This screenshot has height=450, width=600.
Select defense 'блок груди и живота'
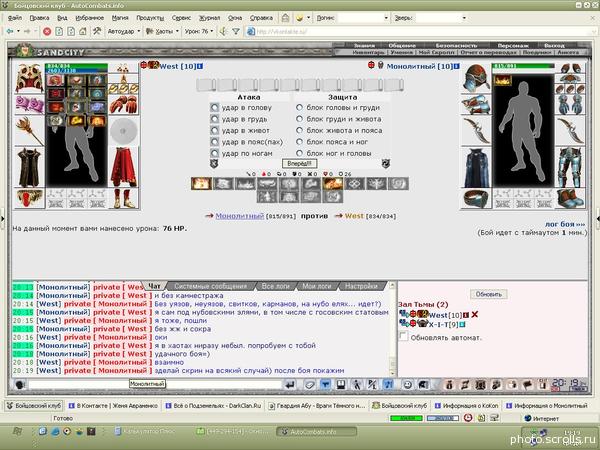(x=300, y=119)
